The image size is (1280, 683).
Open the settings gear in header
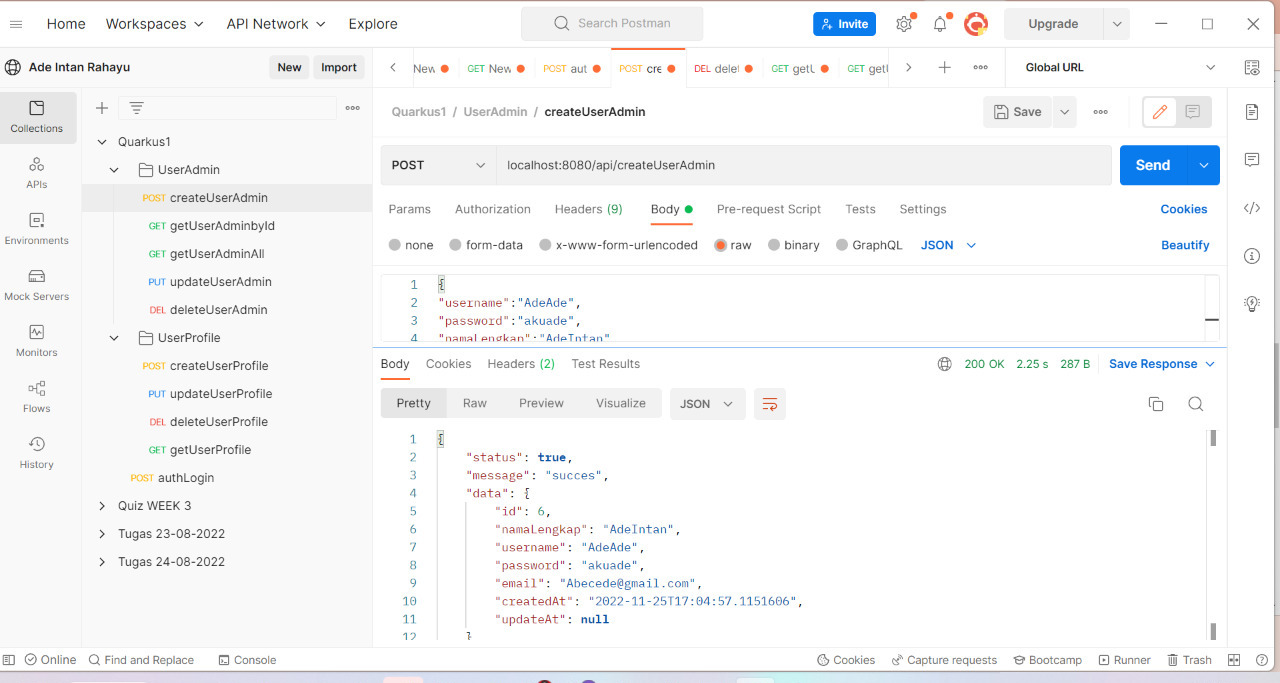click(904, 24)
